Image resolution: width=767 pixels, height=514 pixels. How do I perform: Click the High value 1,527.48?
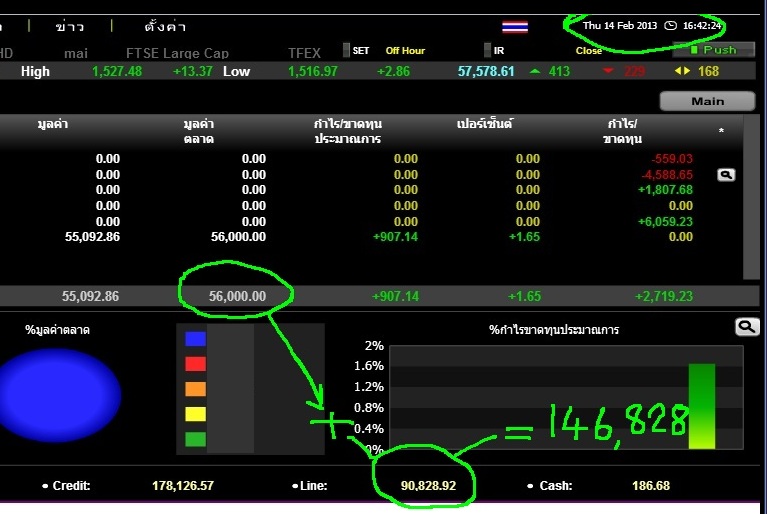click(x=117, y=71)
